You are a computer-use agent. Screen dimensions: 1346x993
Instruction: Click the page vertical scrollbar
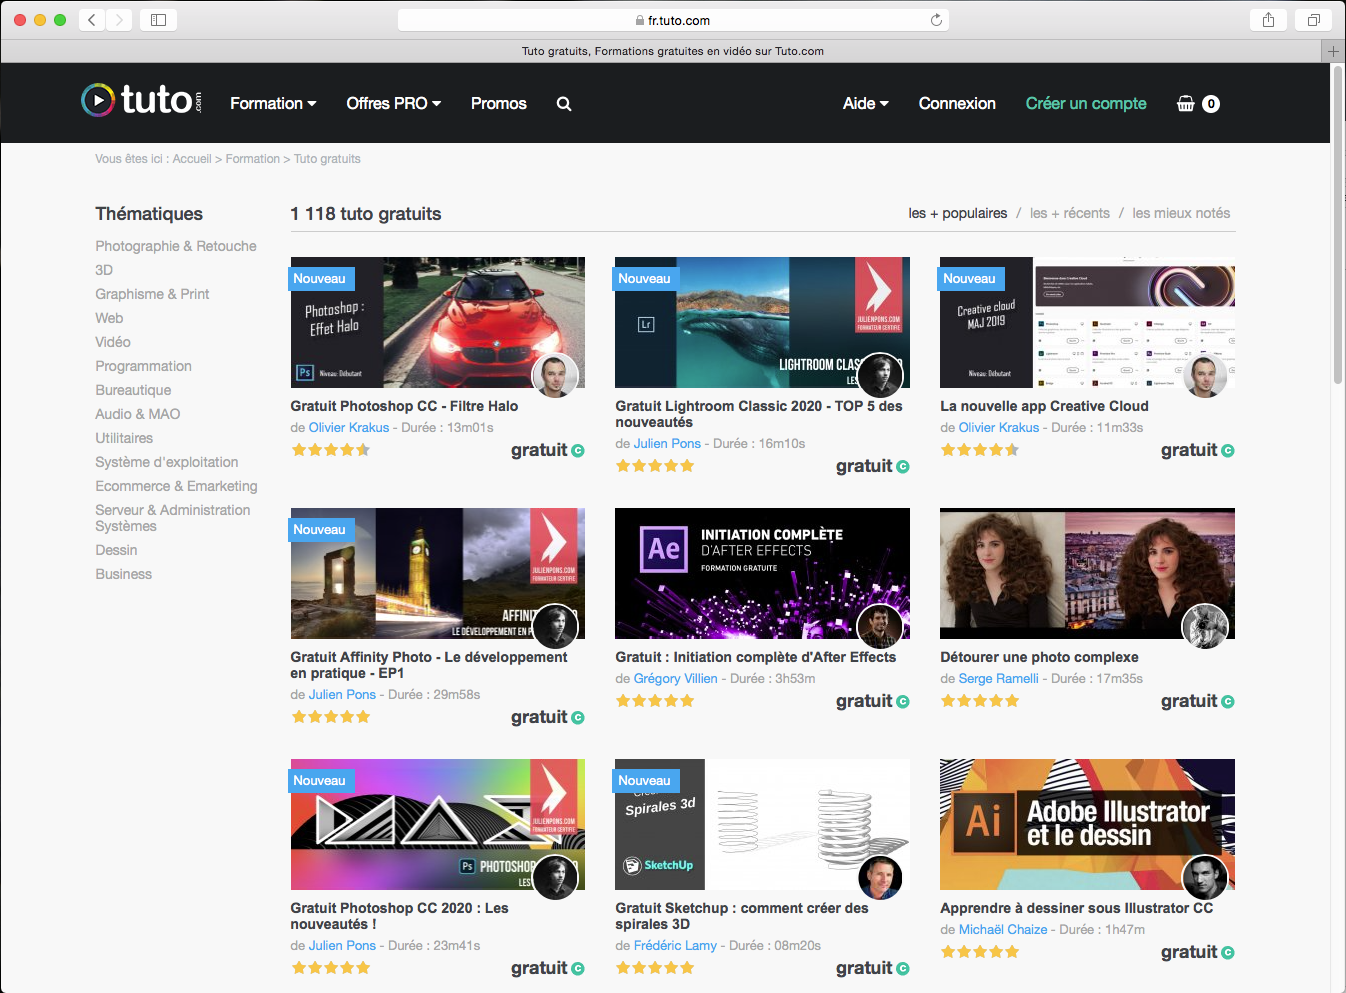[x=1338, y=225]
